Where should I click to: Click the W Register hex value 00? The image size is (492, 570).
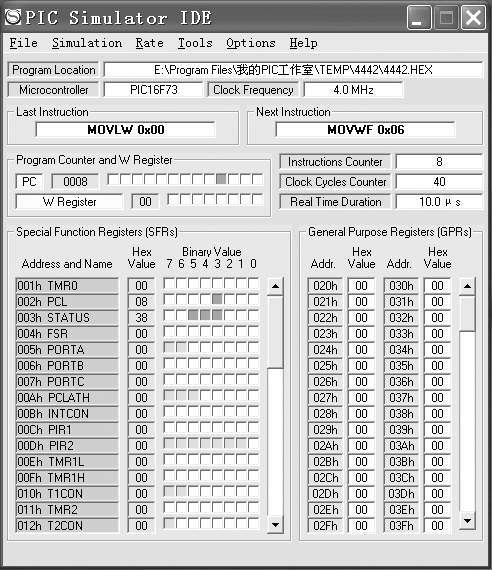pyautogui.click(x=145, y=201)
